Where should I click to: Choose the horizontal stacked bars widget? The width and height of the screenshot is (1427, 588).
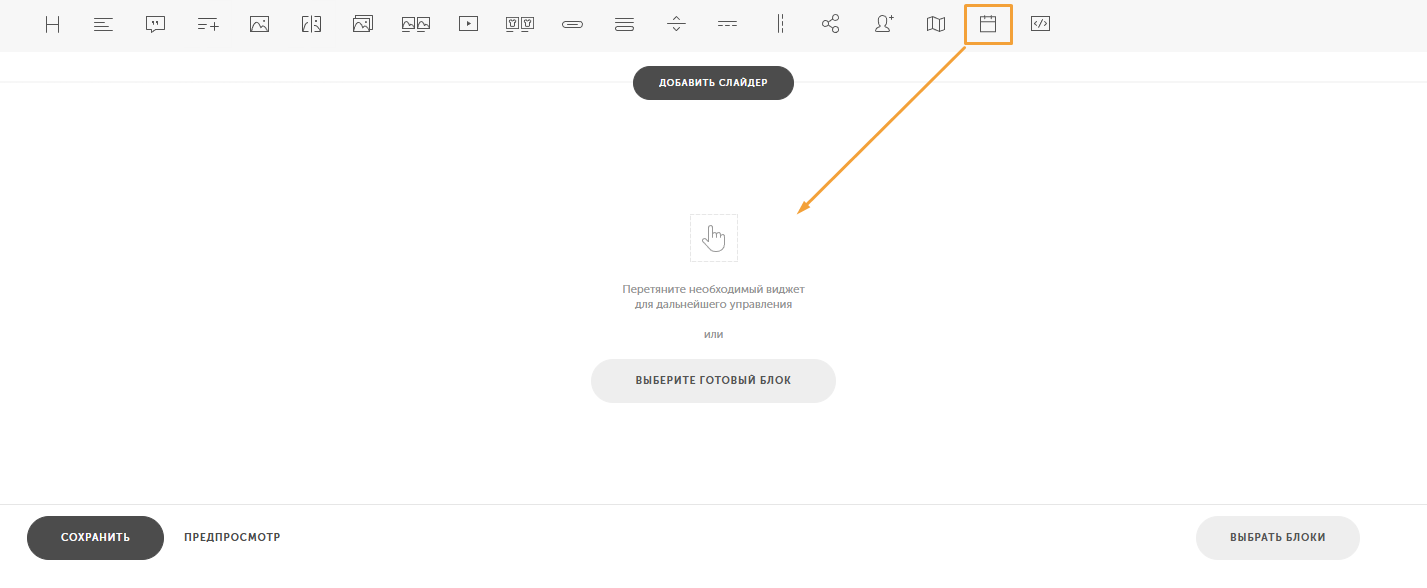[x=624, y=25]
